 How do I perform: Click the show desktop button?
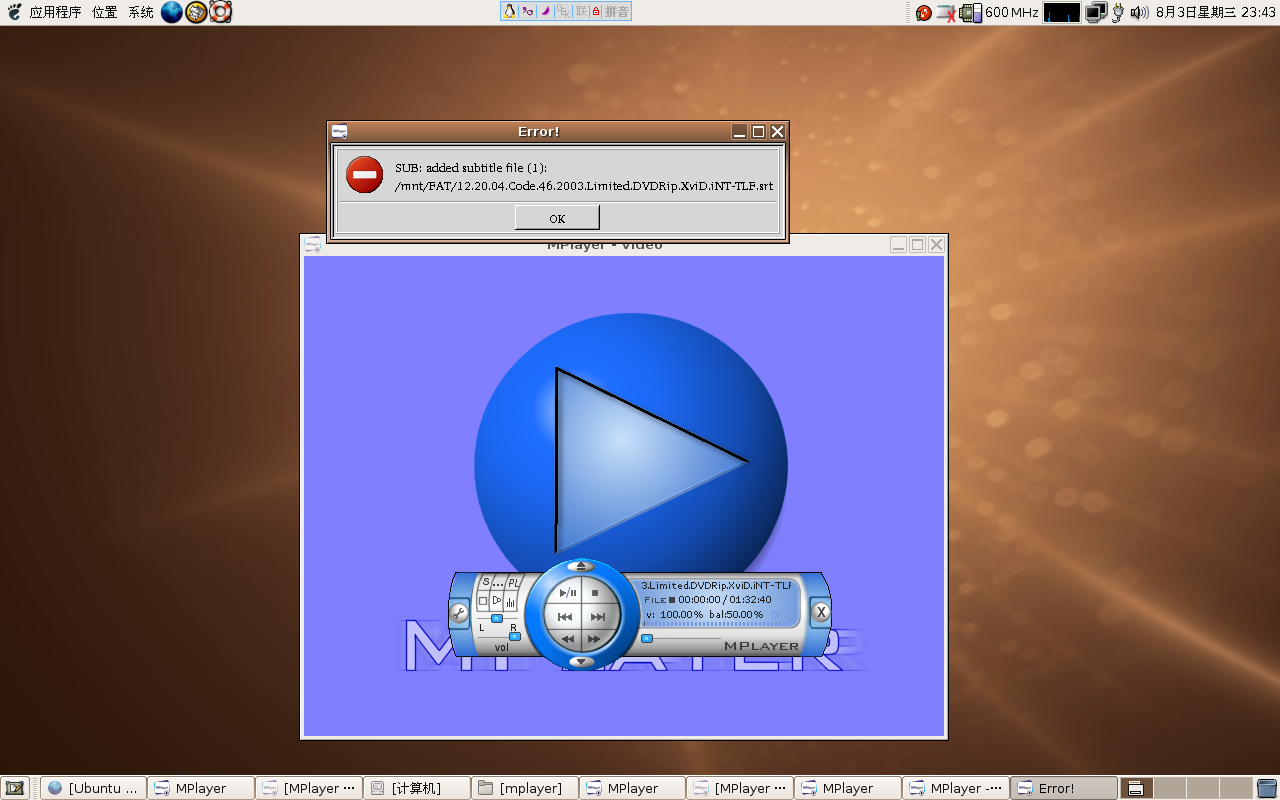pos(15,788)
